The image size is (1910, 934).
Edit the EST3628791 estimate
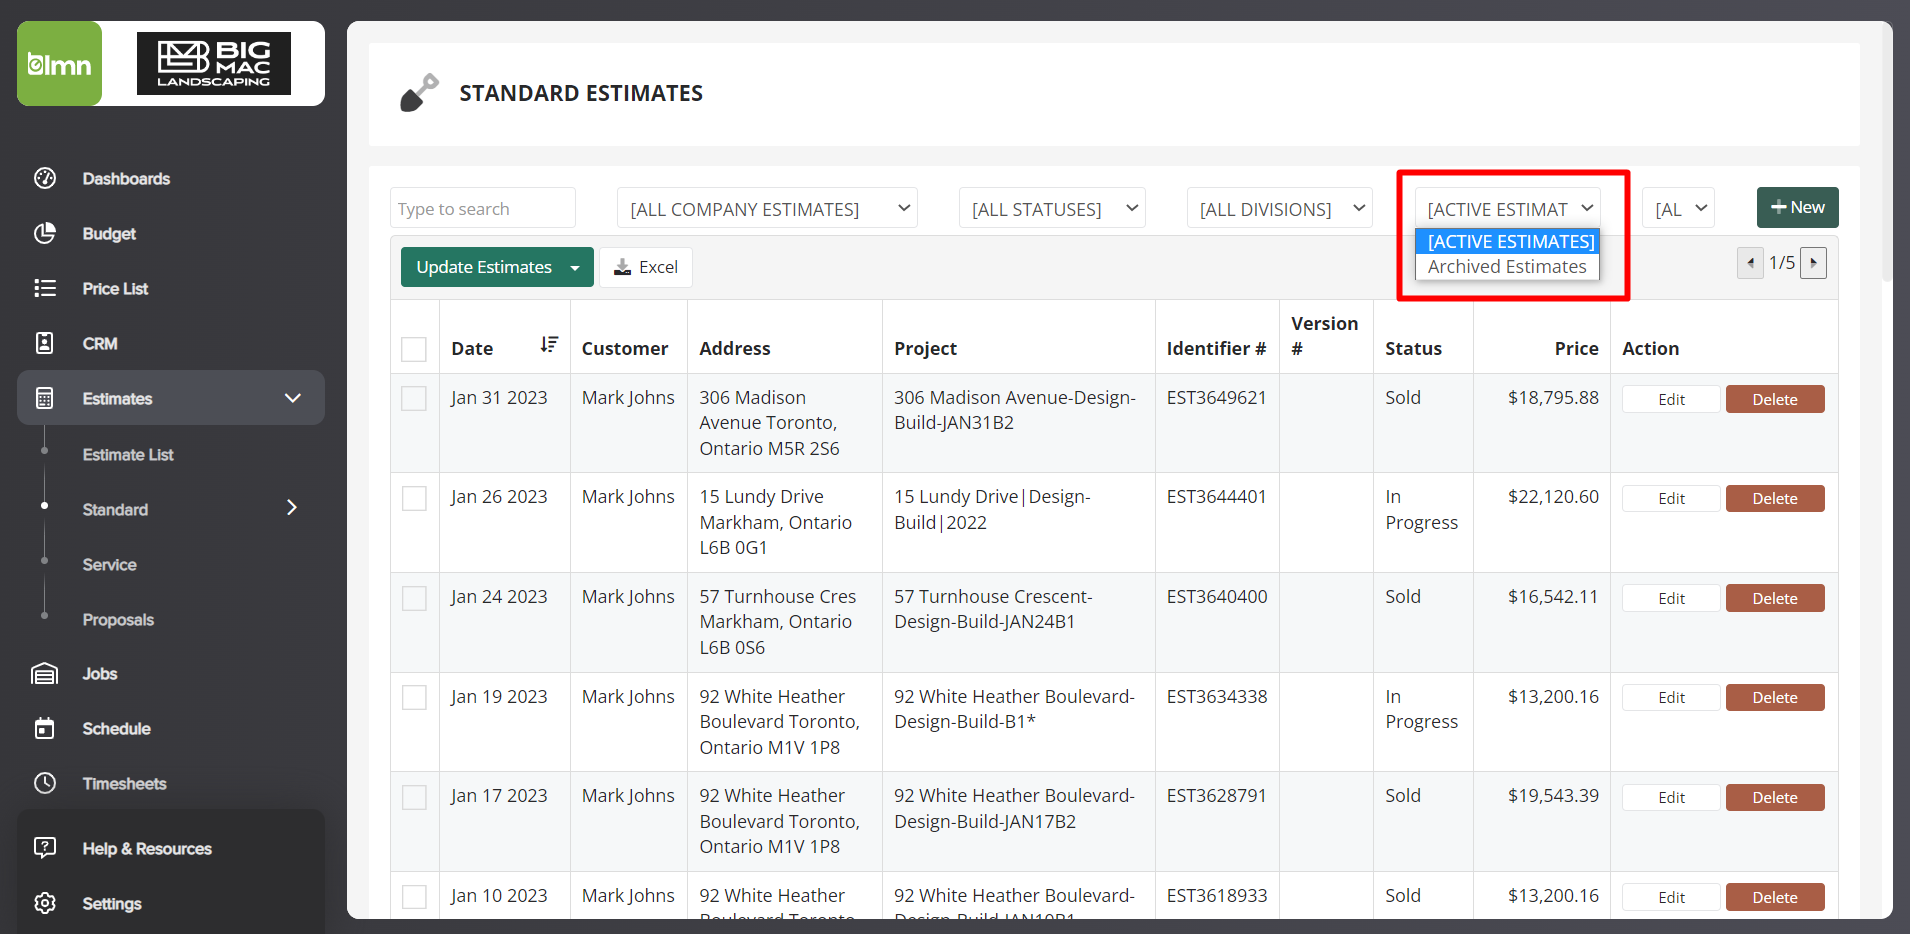pos(1671,797)
